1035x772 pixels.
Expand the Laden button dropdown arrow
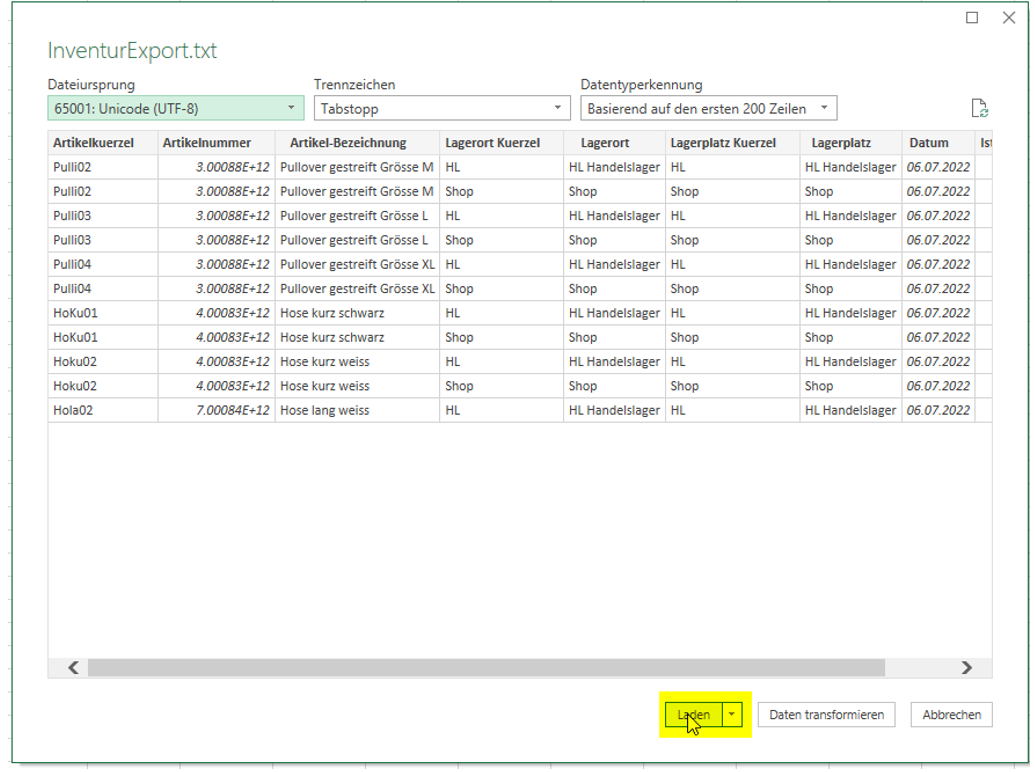tap(733, 714)
